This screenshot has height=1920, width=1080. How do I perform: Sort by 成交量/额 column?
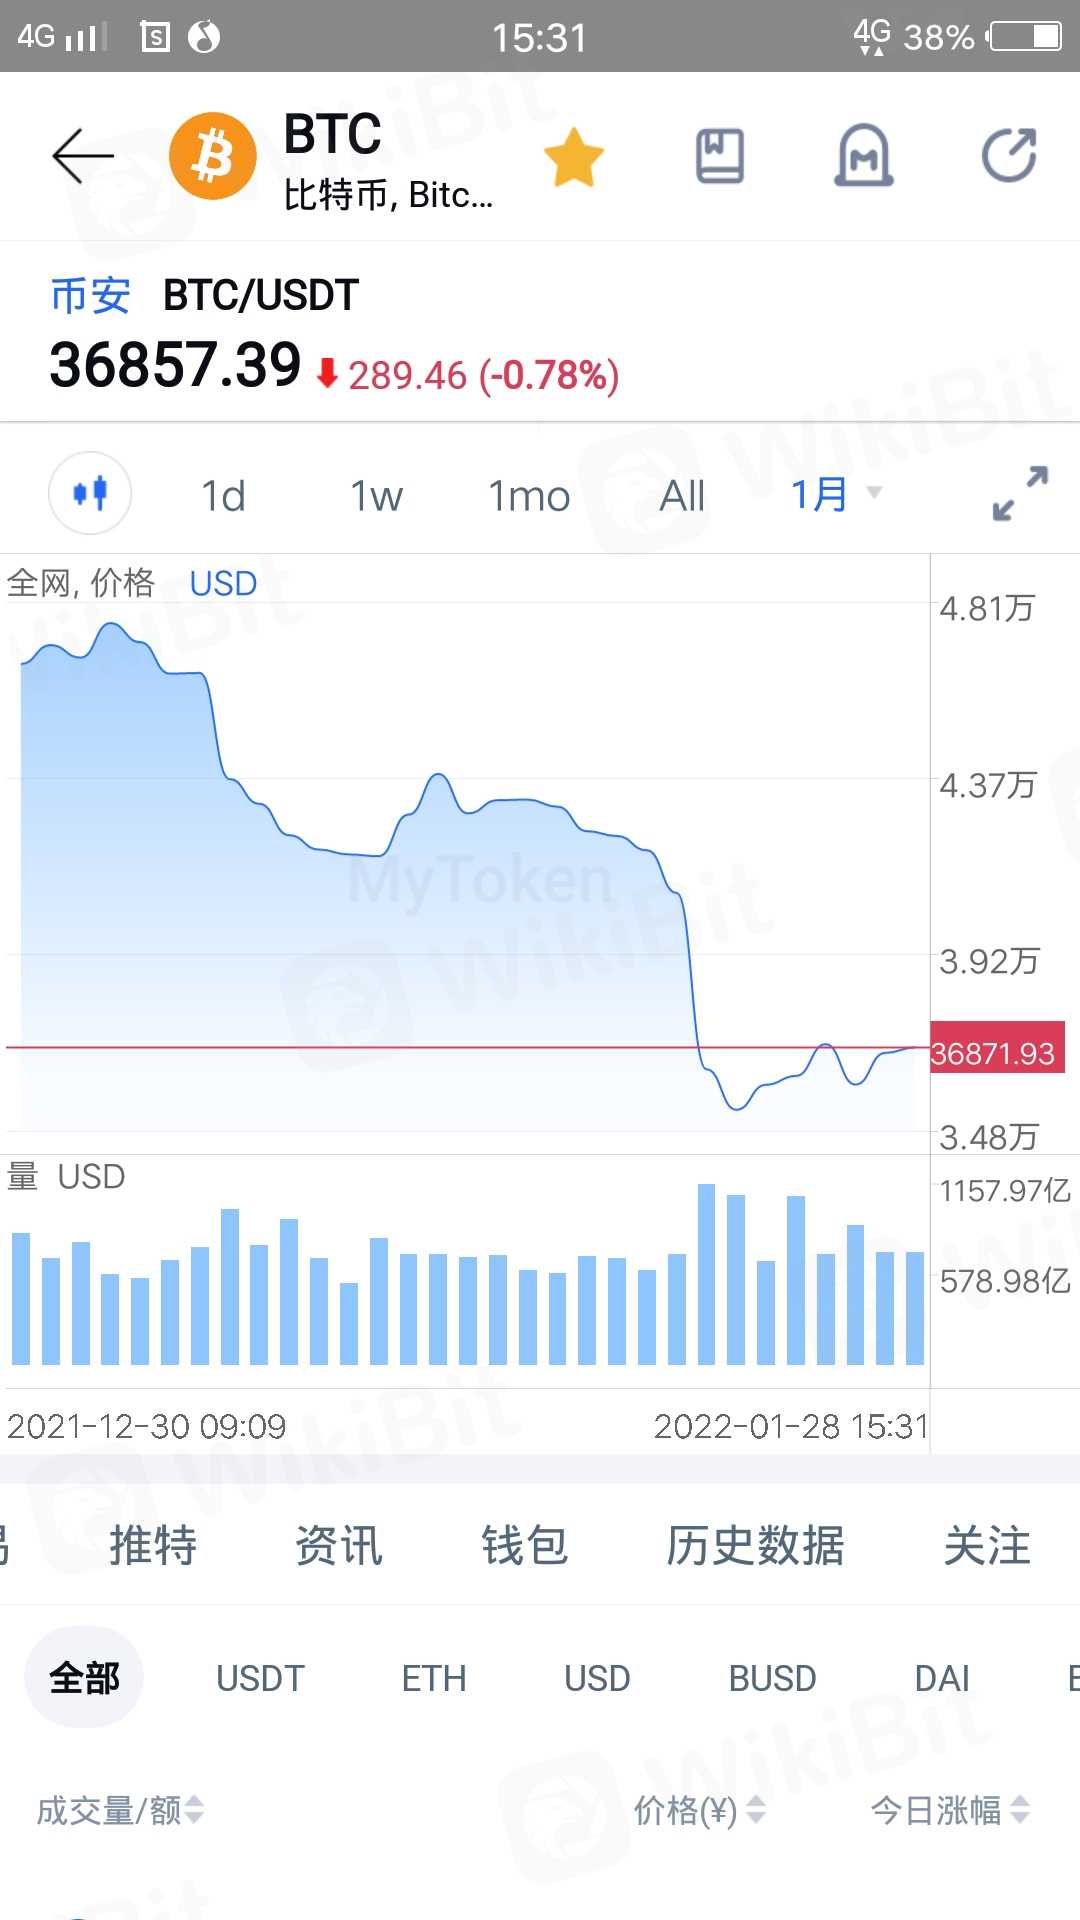(120, 1810)
